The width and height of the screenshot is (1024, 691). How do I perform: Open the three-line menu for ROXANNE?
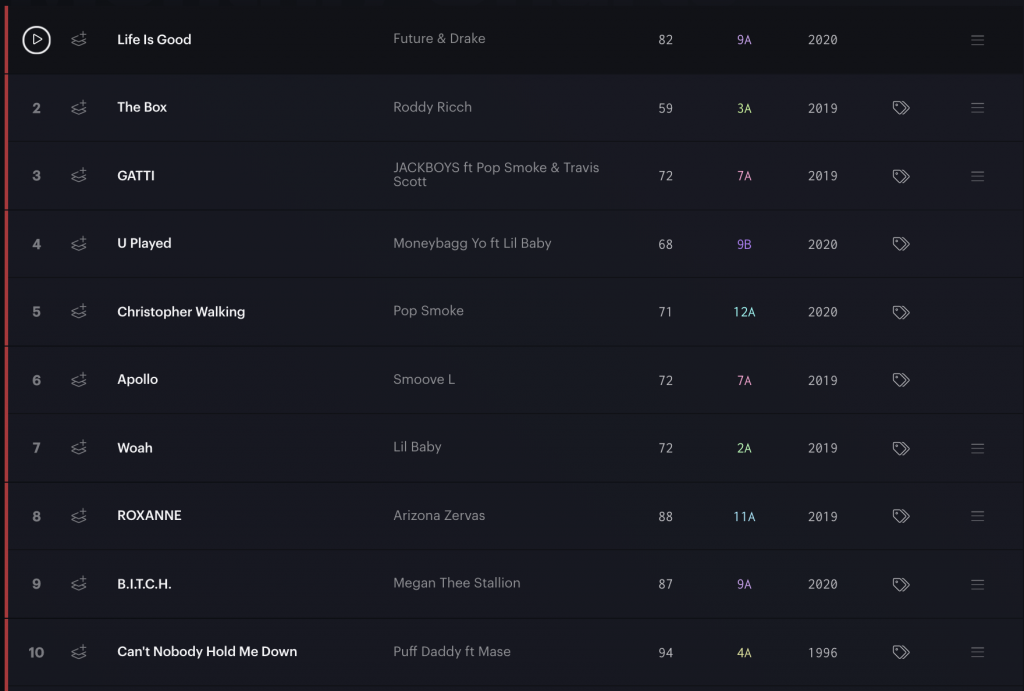[x=978, y=516]
